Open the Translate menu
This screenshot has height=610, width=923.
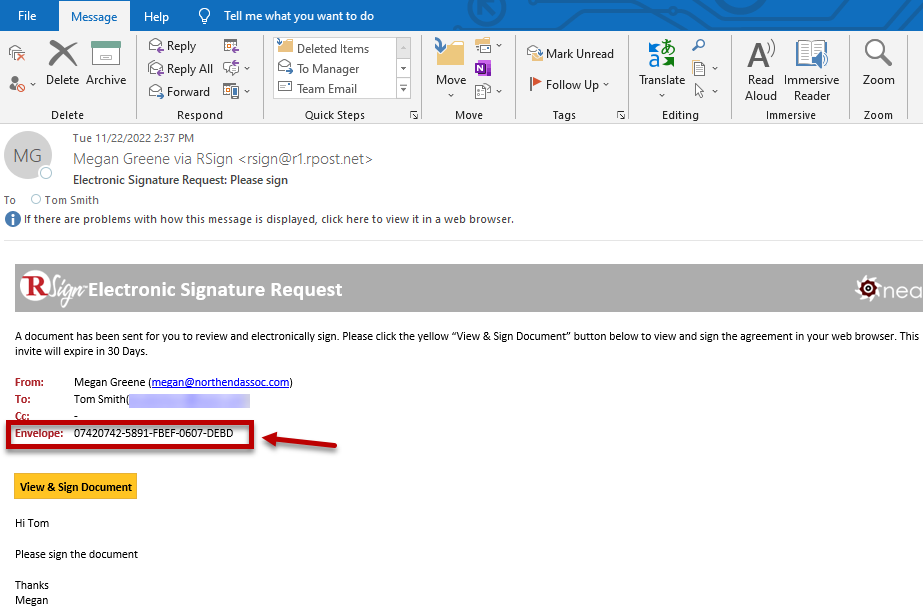662,69
